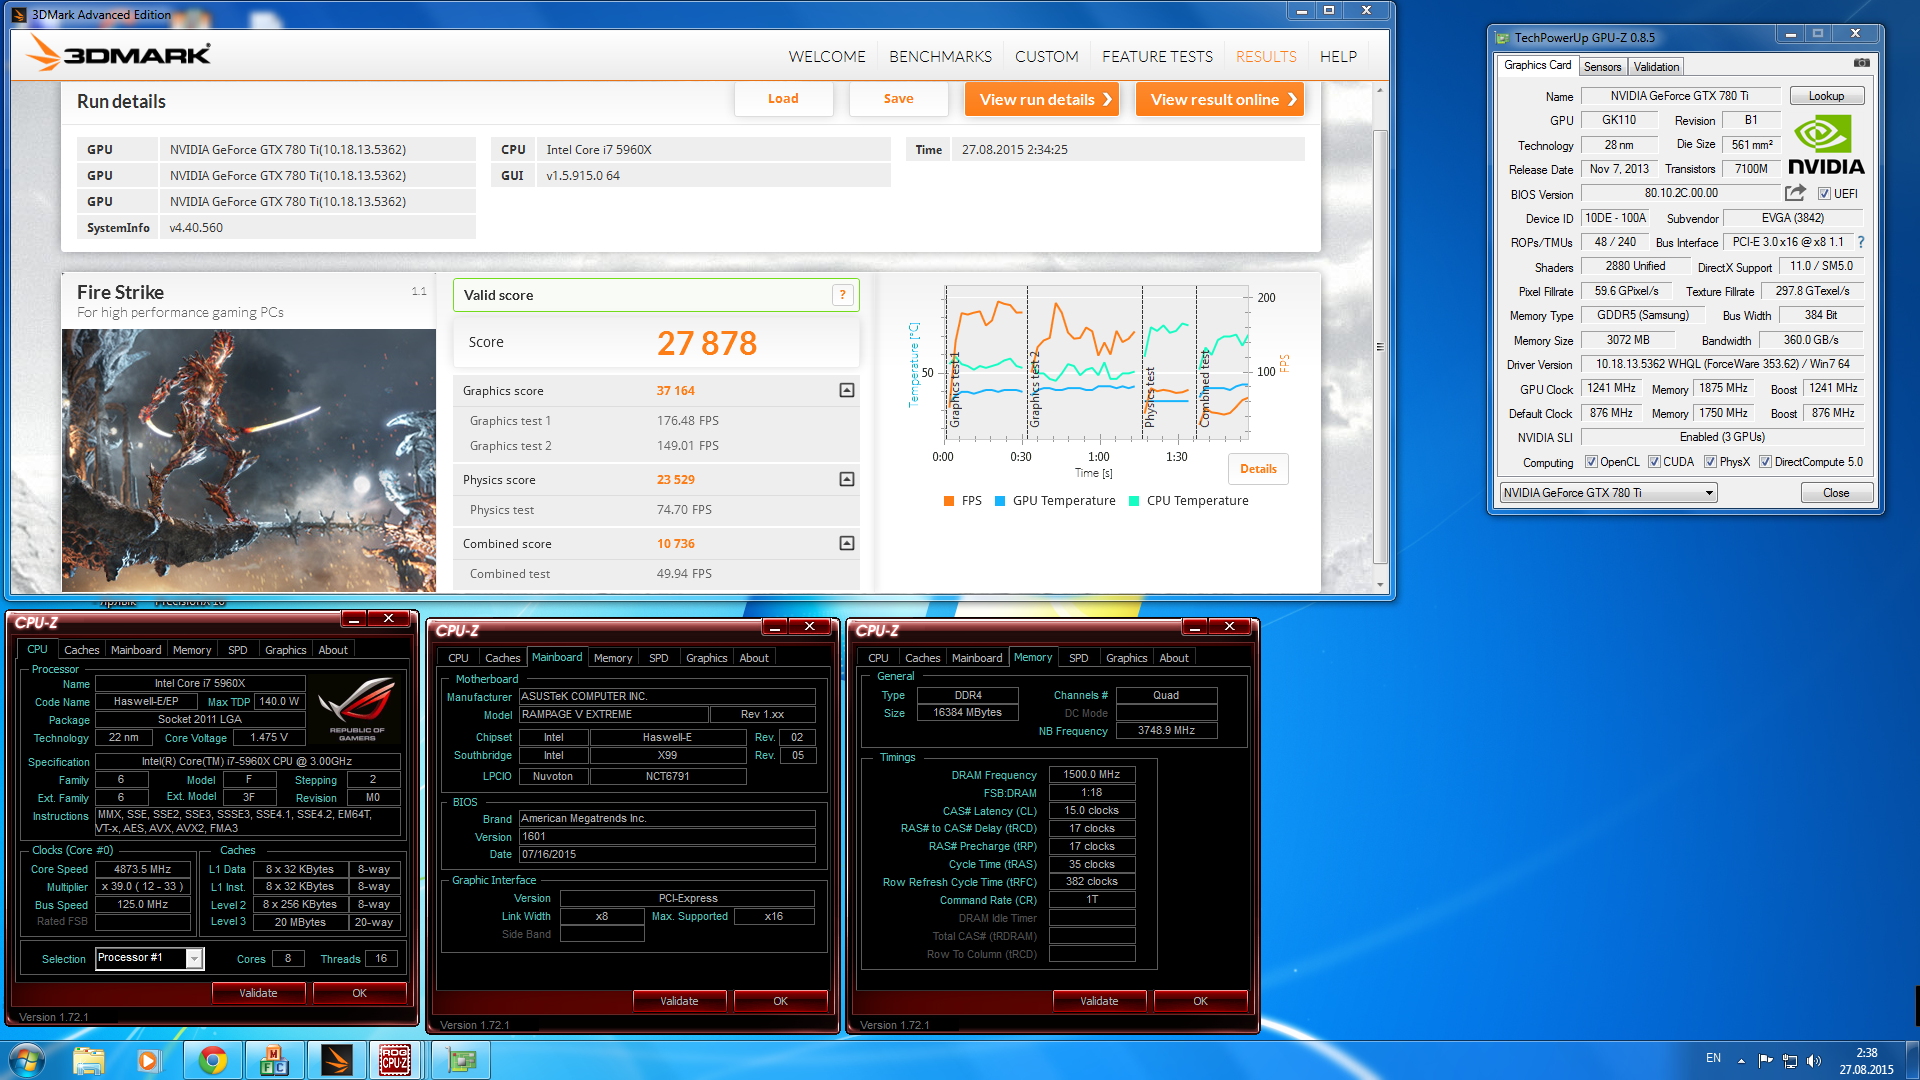This screenshot has height=1080, width=1920.
Task: Click the ROG Republic of Gamers logo in CPU-Z
Action: [357, 708]
